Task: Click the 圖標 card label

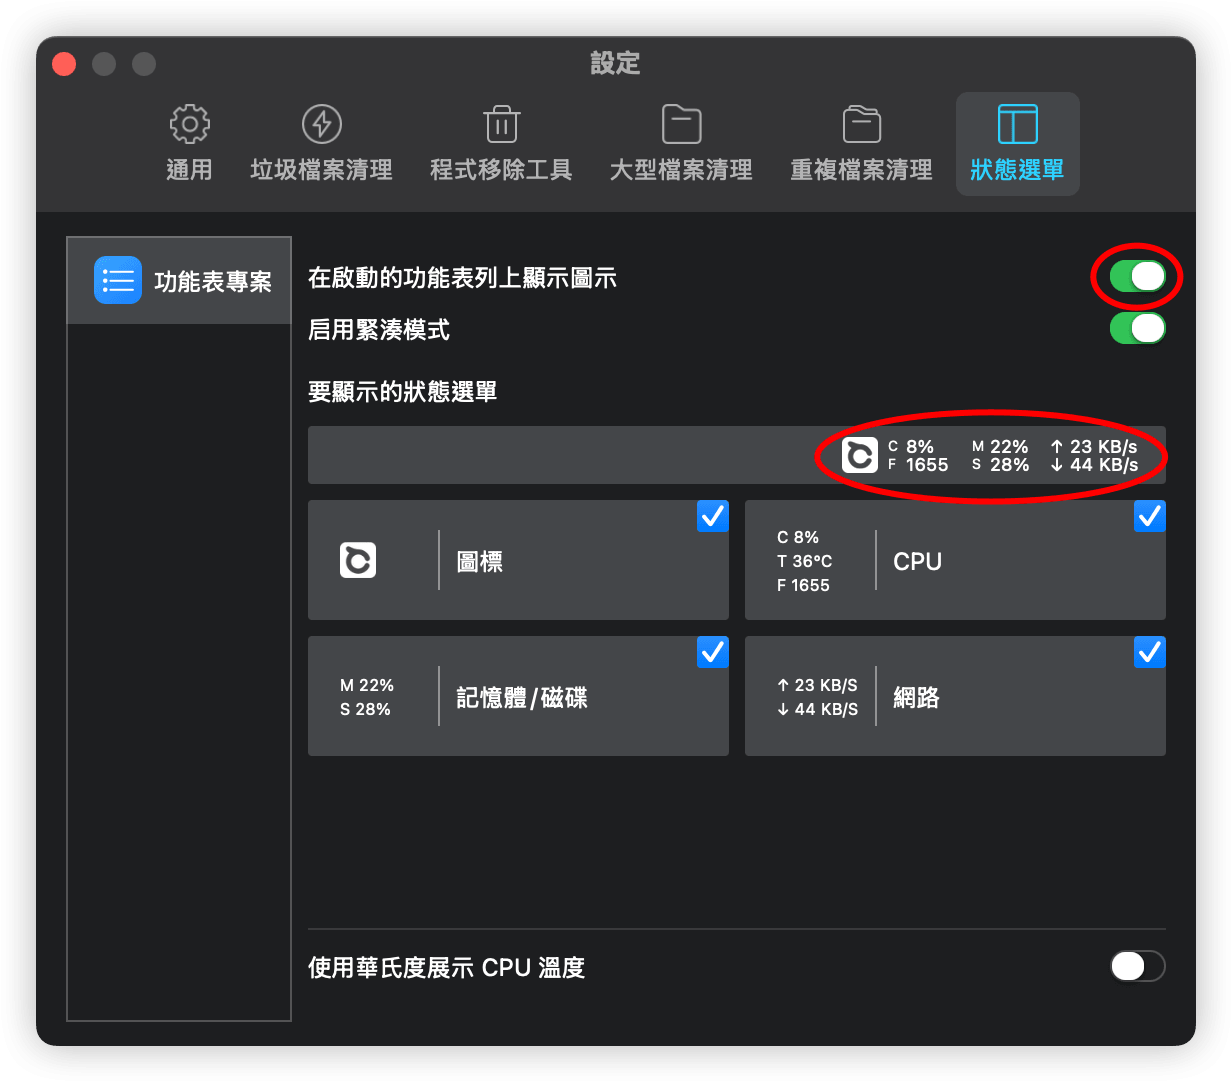Action: [x=480, y=562]
